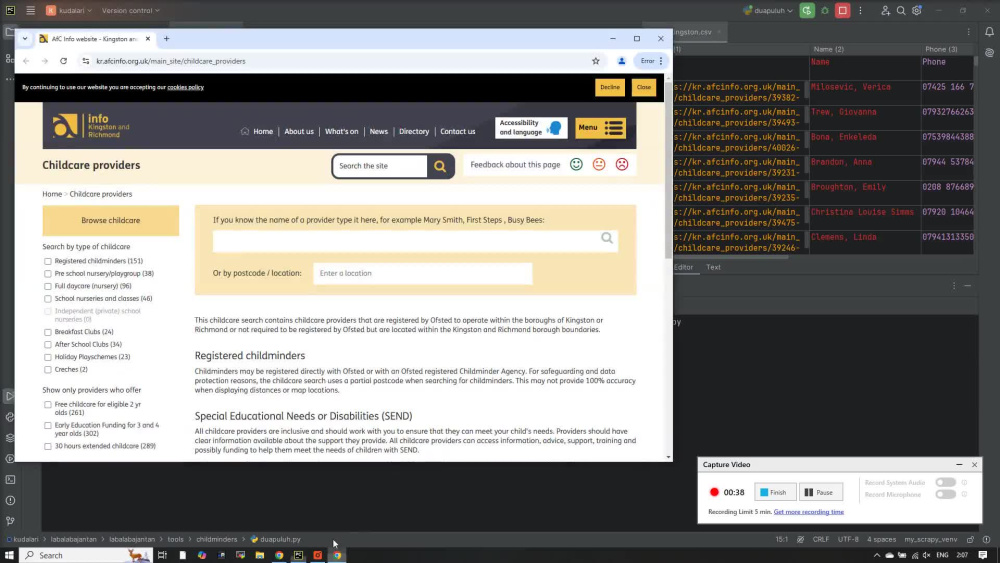Open new browser tab
This screenshot has height=563, width=1000.
point(166,39)
